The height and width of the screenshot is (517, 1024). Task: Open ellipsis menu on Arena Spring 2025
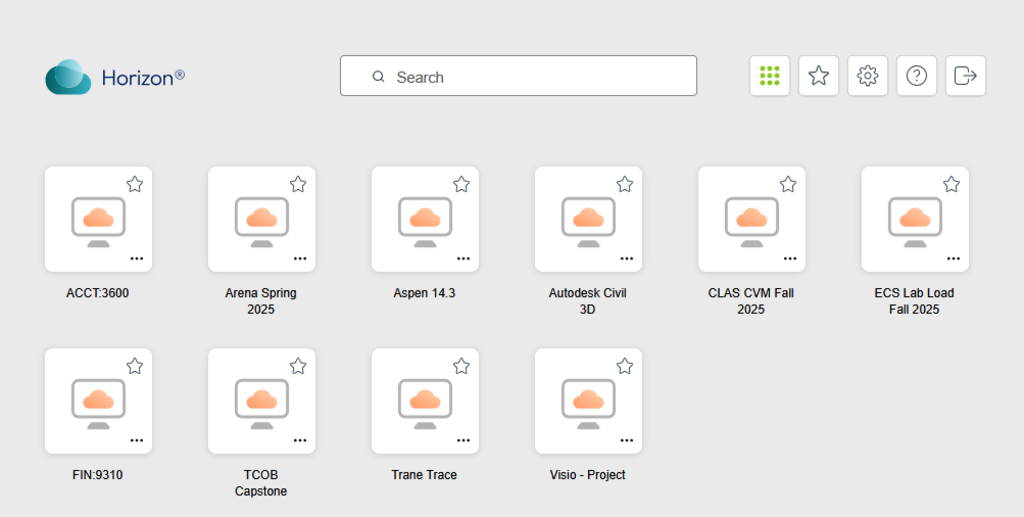(x=300, y=258)
